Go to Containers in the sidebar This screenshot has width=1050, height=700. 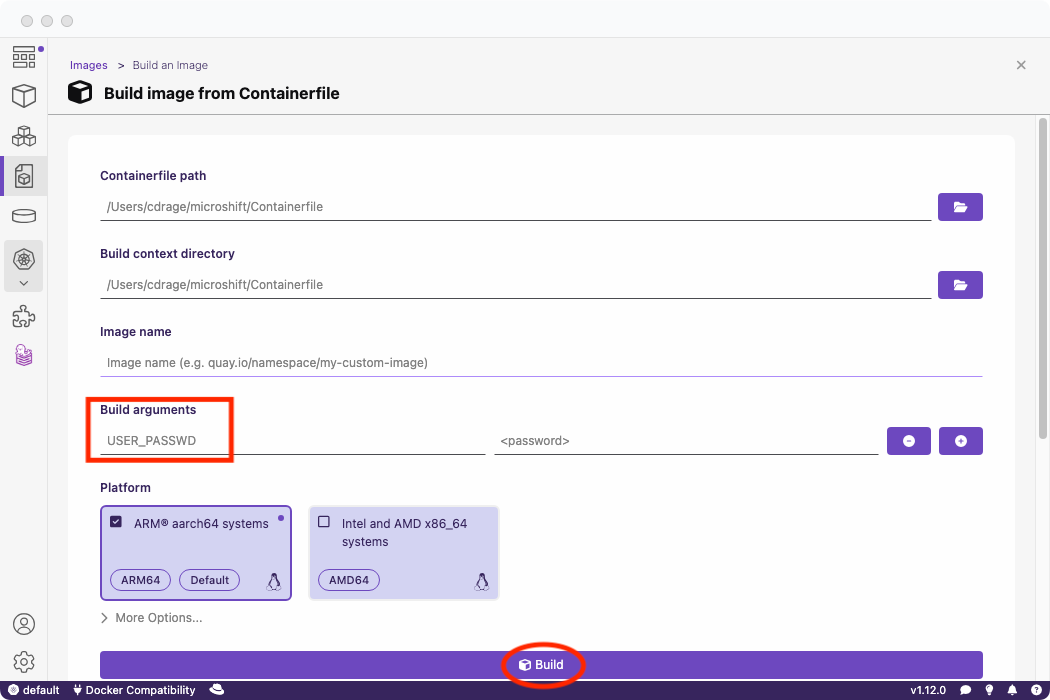pos(24,96)
